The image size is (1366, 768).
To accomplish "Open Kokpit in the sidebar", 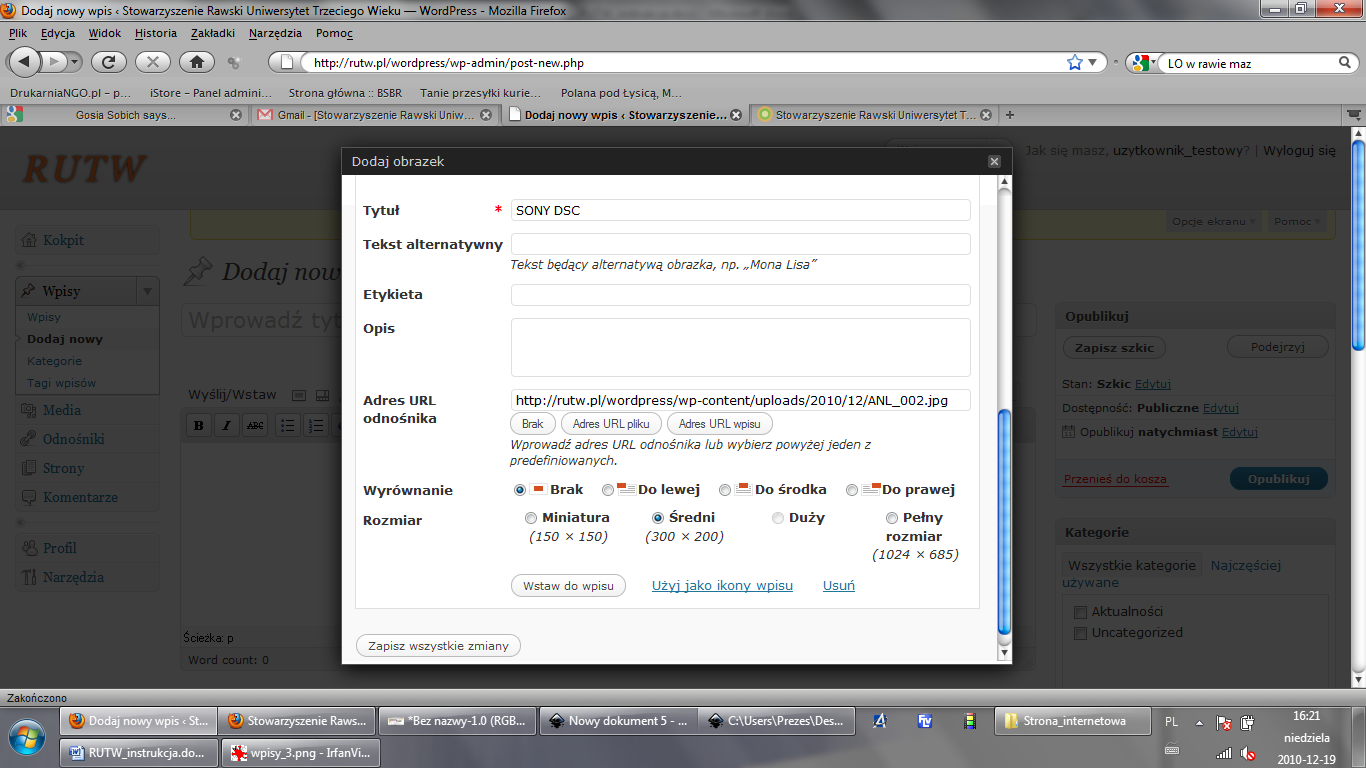I will coord(63,241).
